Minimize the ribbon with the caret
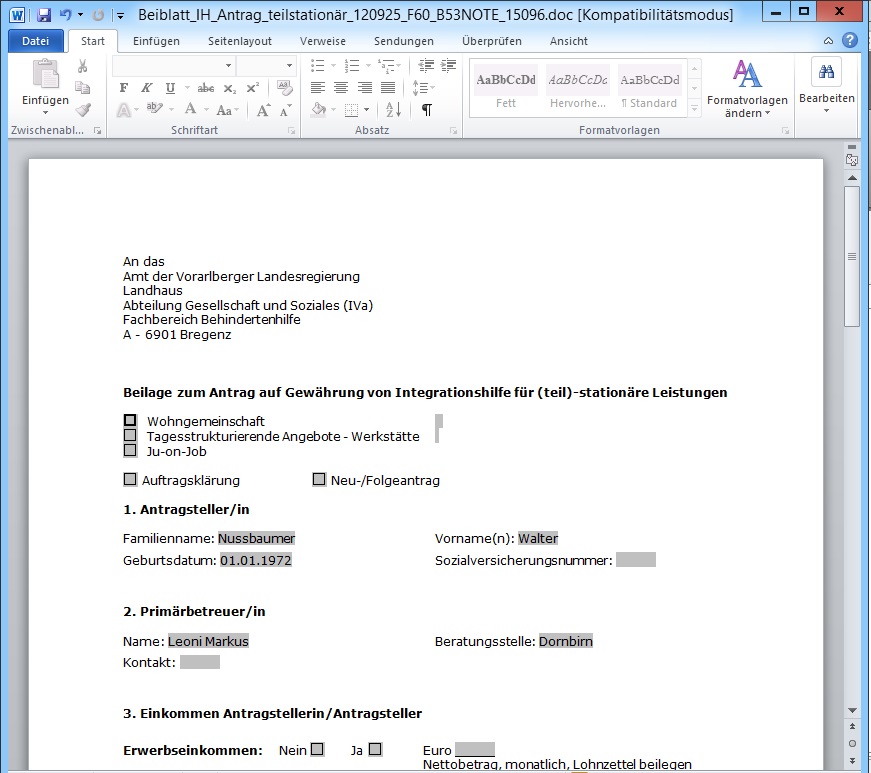Image resolution: width=871 pixels, height=773 pixels. coord(828,41)
